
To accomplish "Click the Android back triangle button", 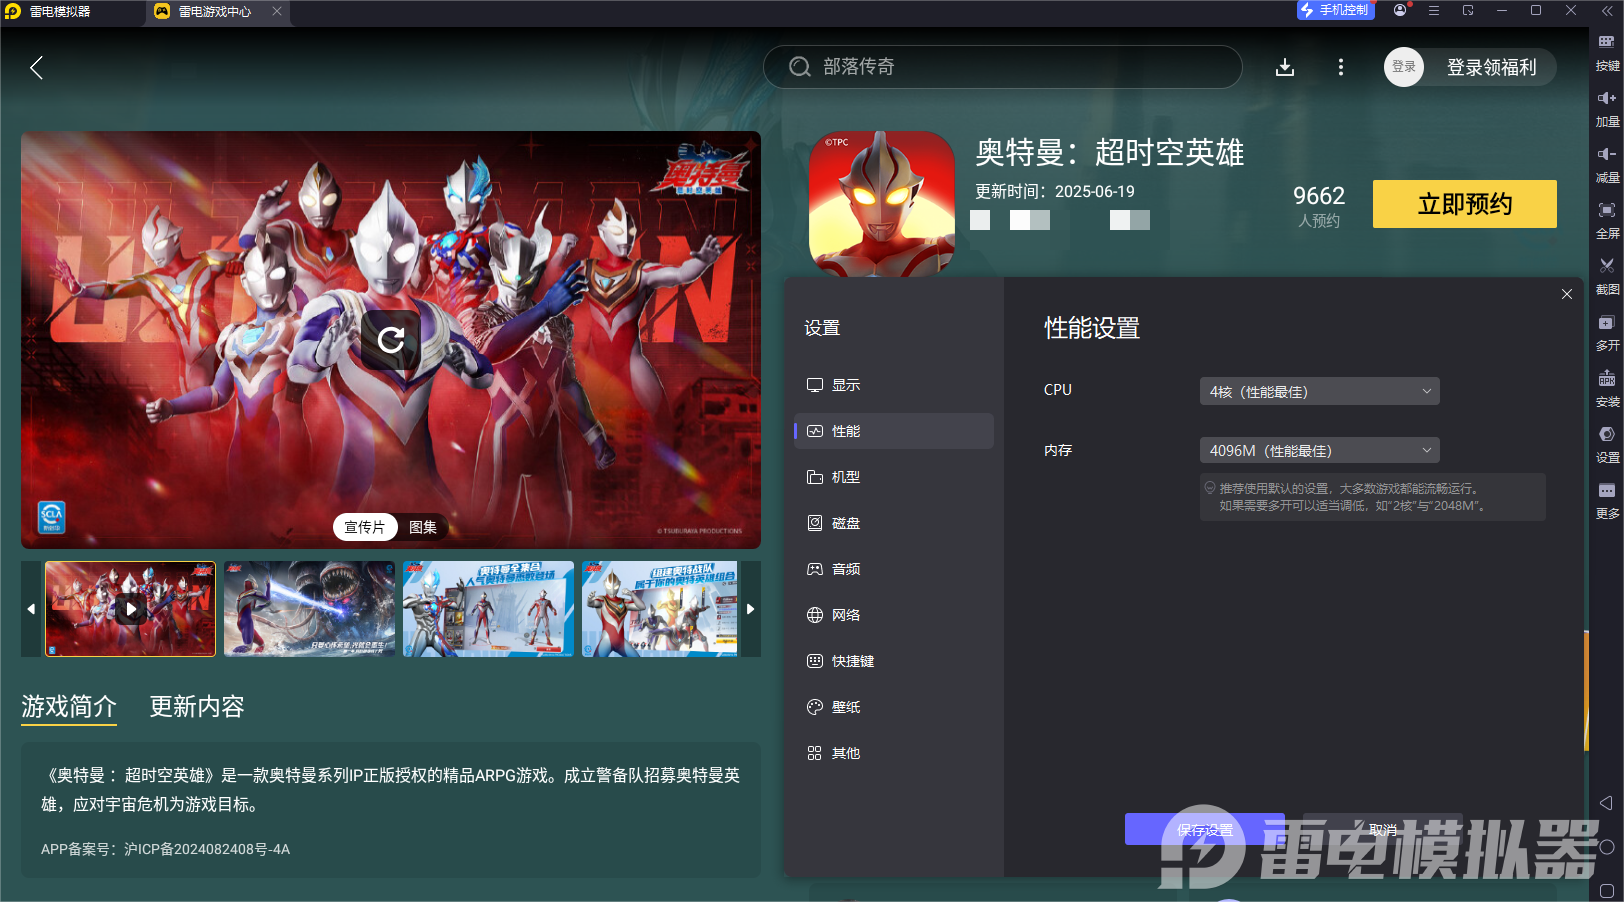I will (1606, 803).
